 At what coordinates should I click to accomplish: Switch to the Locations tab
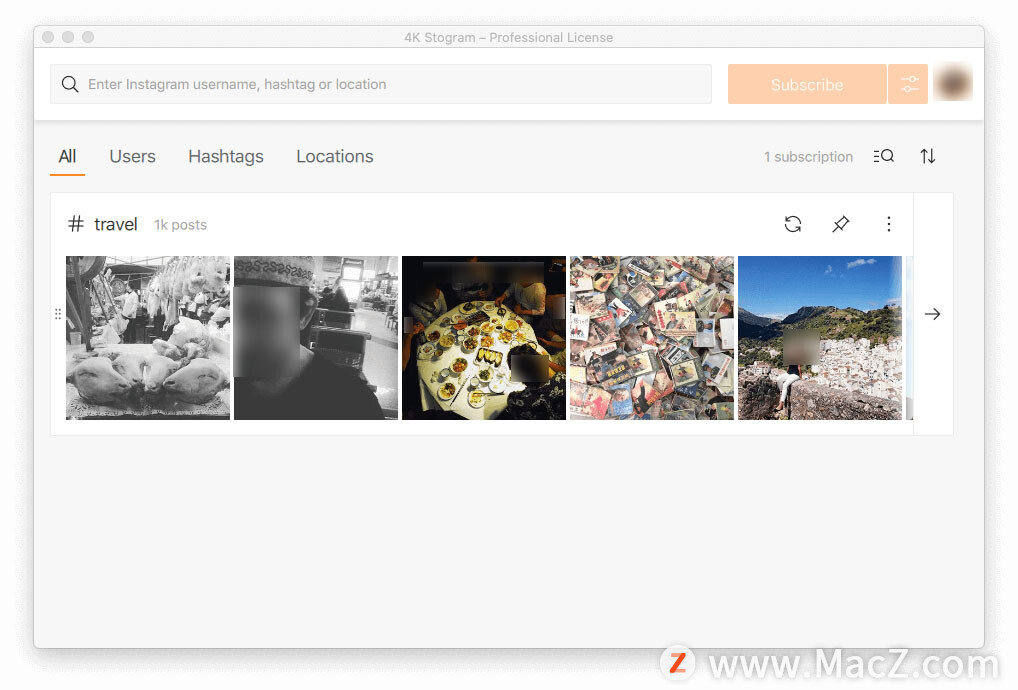tap(335, 156)
